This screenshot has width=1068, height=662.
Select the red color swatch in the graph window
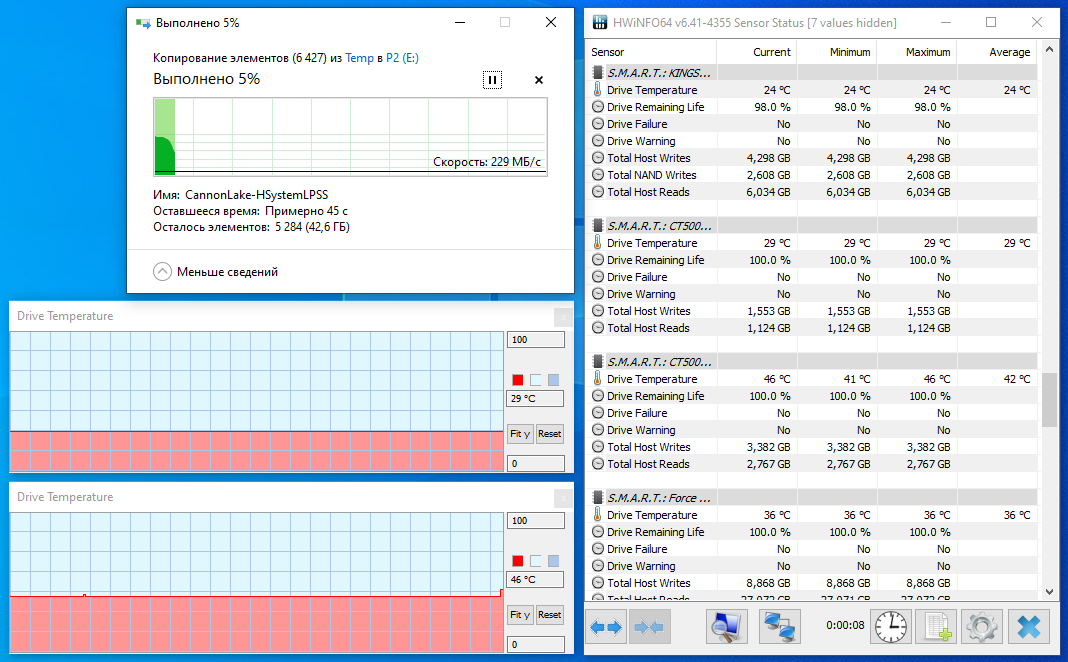tap(517, 380)
